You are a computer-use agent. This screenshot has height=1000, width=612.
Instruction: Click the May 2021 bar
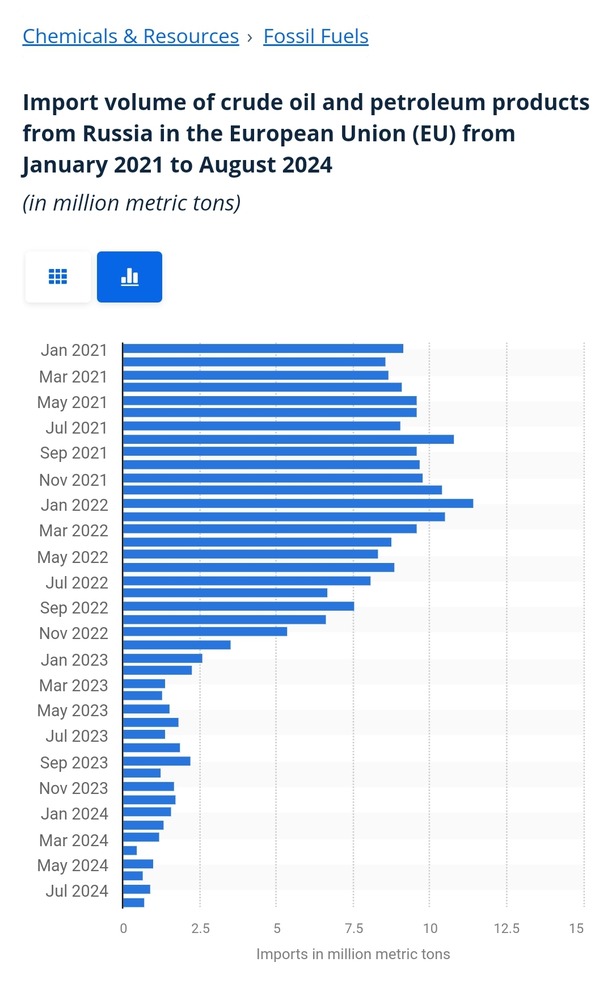click(x=269, y=400)
